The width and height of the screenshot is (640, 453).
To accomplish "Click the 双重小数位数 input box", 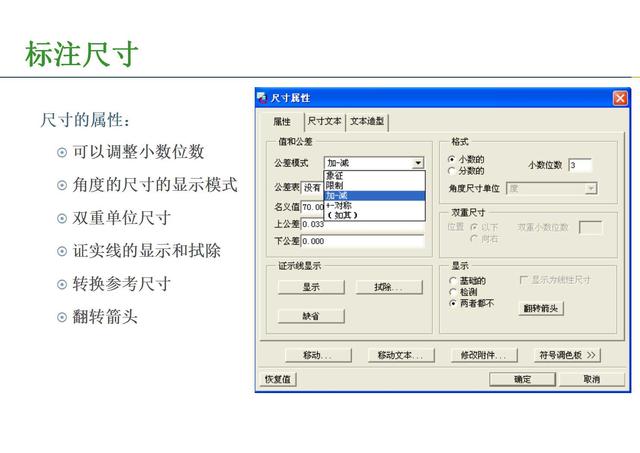I will (590, 227).
